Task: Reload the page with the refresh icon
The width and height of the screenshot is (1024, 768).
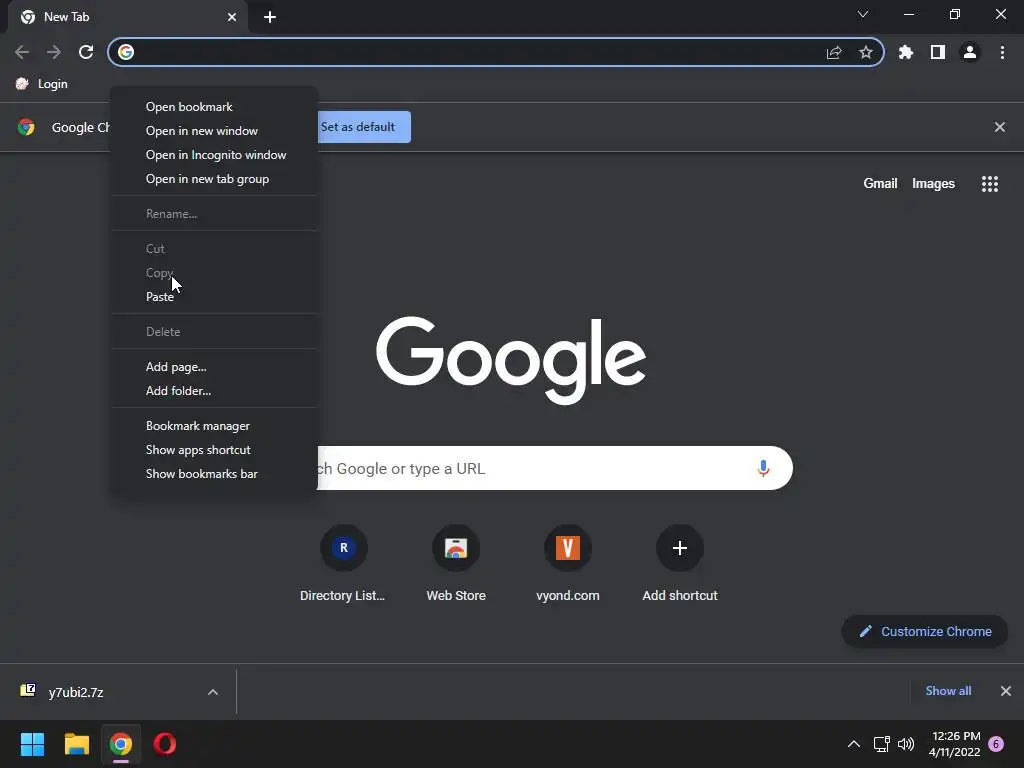Action: click(x=86, y=52)
